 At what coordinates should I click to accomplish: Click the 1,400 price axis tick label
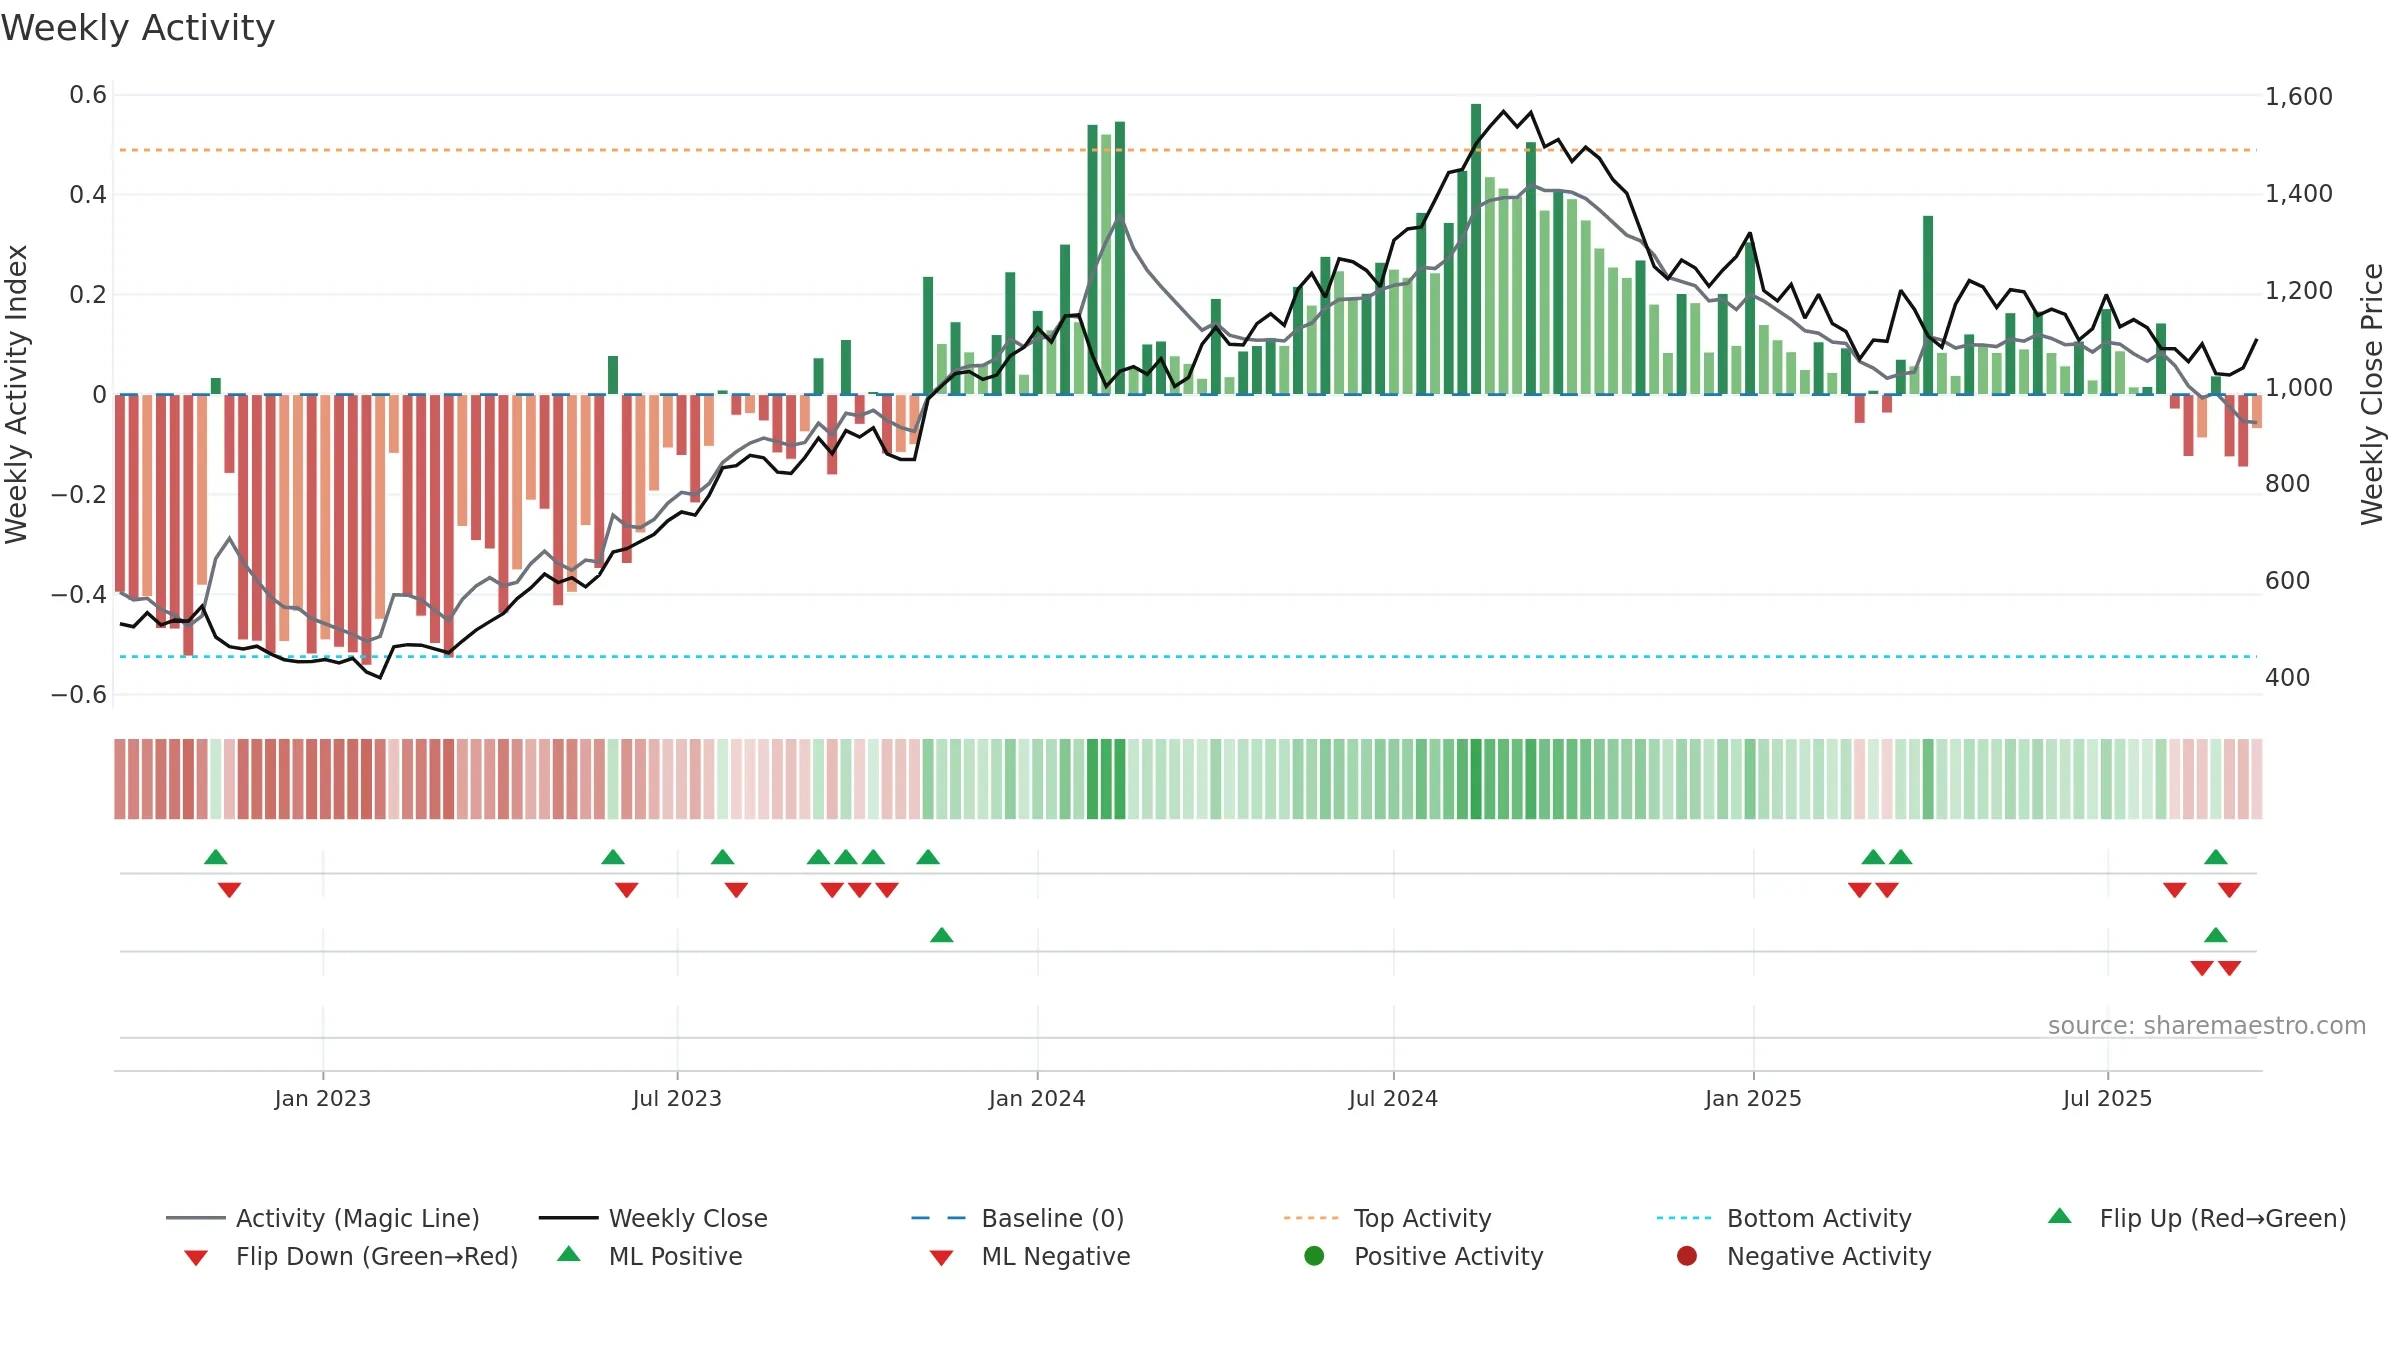point(2299,194)
